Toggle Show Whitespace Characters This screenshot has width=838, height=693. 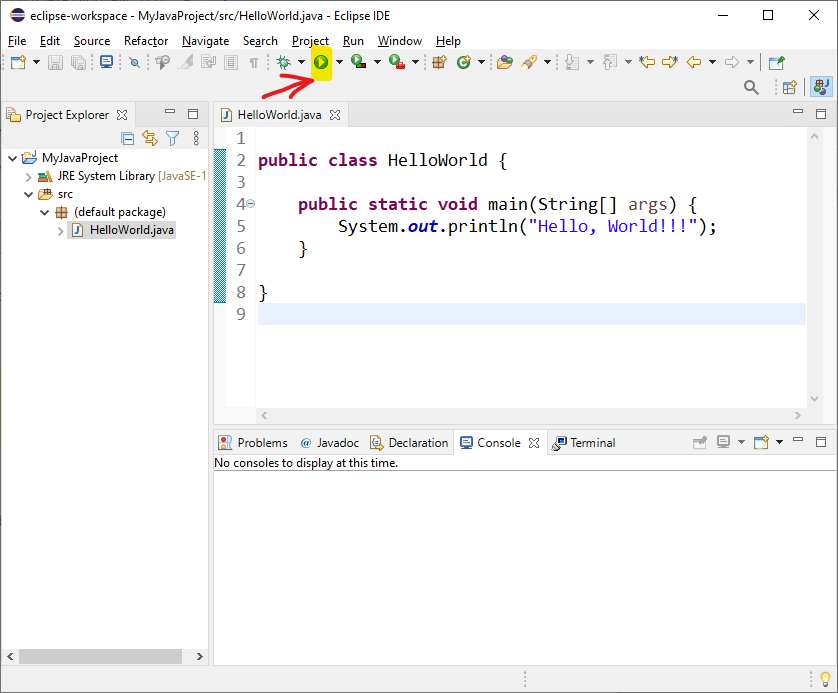point(253,62)
